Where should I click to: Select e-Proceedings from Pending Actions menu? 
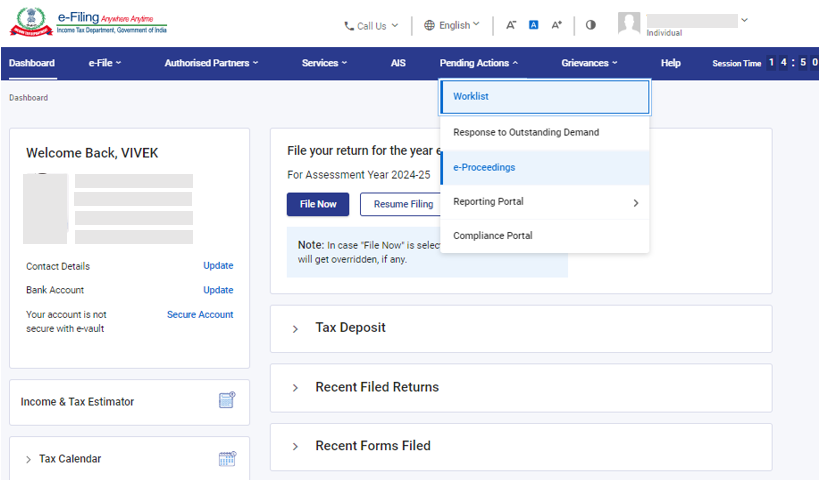point(484,168)
